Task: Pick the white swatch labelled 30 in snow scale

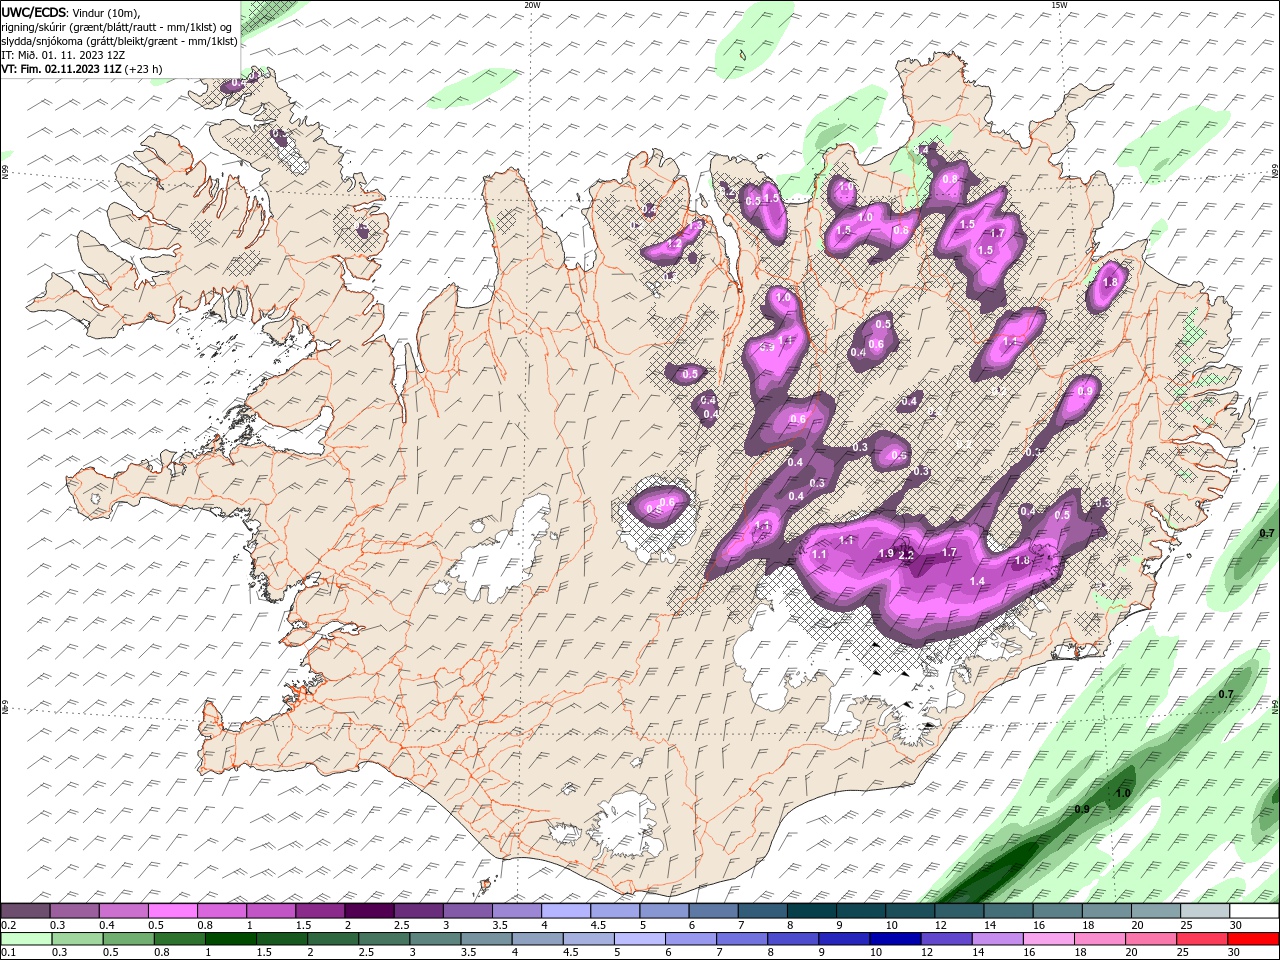Action: tap(1254, 911)
